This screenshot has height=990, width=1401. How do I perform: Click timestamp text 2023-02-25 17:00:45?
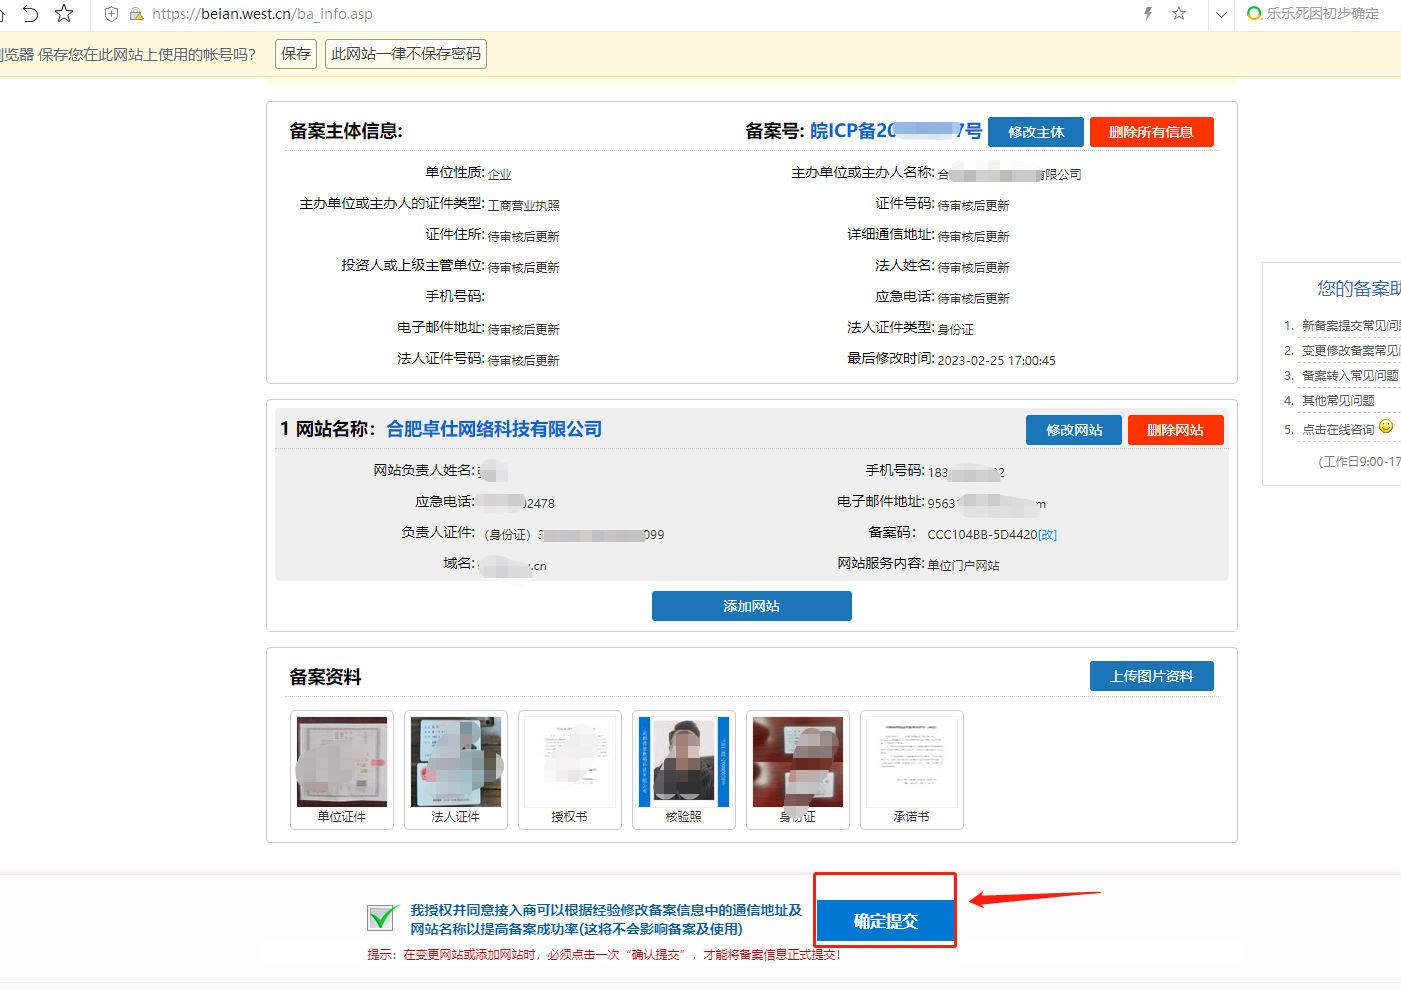click(x=996, y=361)
